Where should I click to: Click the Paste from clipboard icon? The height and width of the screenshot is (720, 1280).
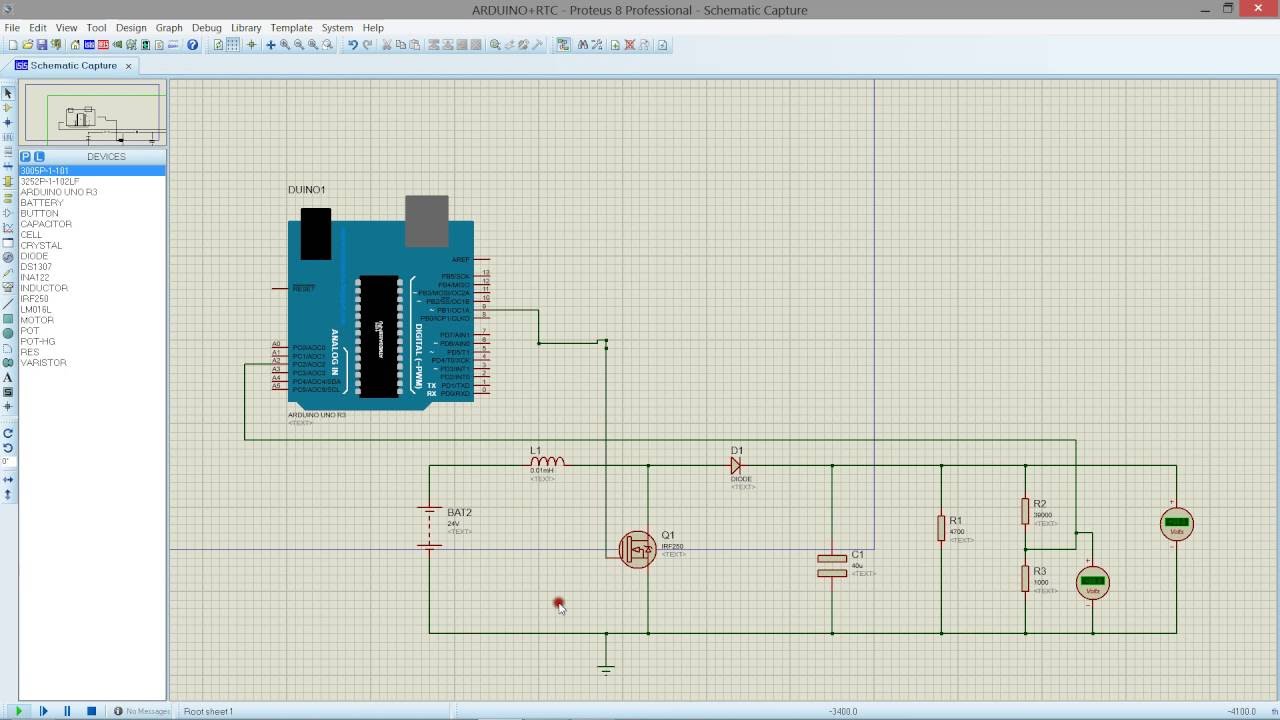[414, 45]
